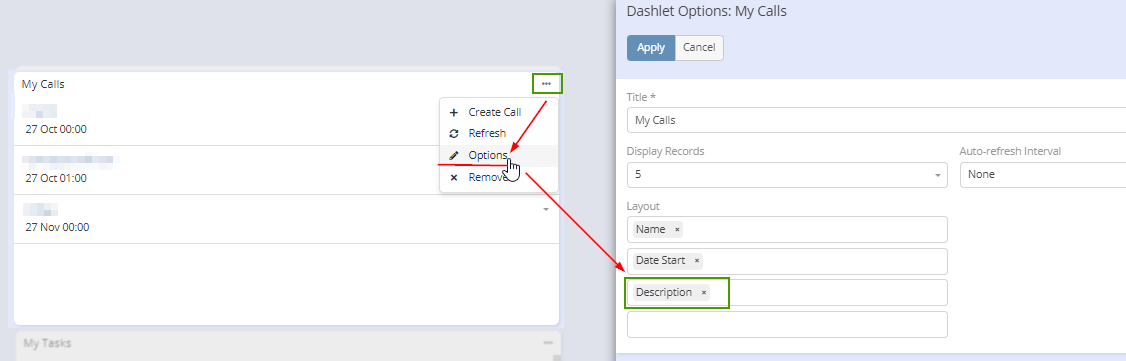Expand the 27 Nov call row arrow
The width and height of the screenshot is (1126, 361).
545,210
